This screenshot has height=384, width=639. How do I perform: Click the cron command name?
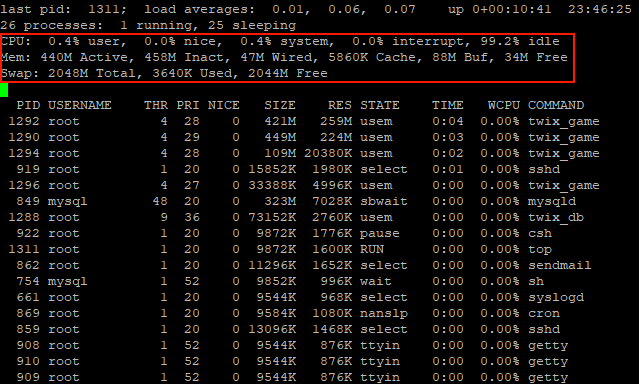coord(544,313)
